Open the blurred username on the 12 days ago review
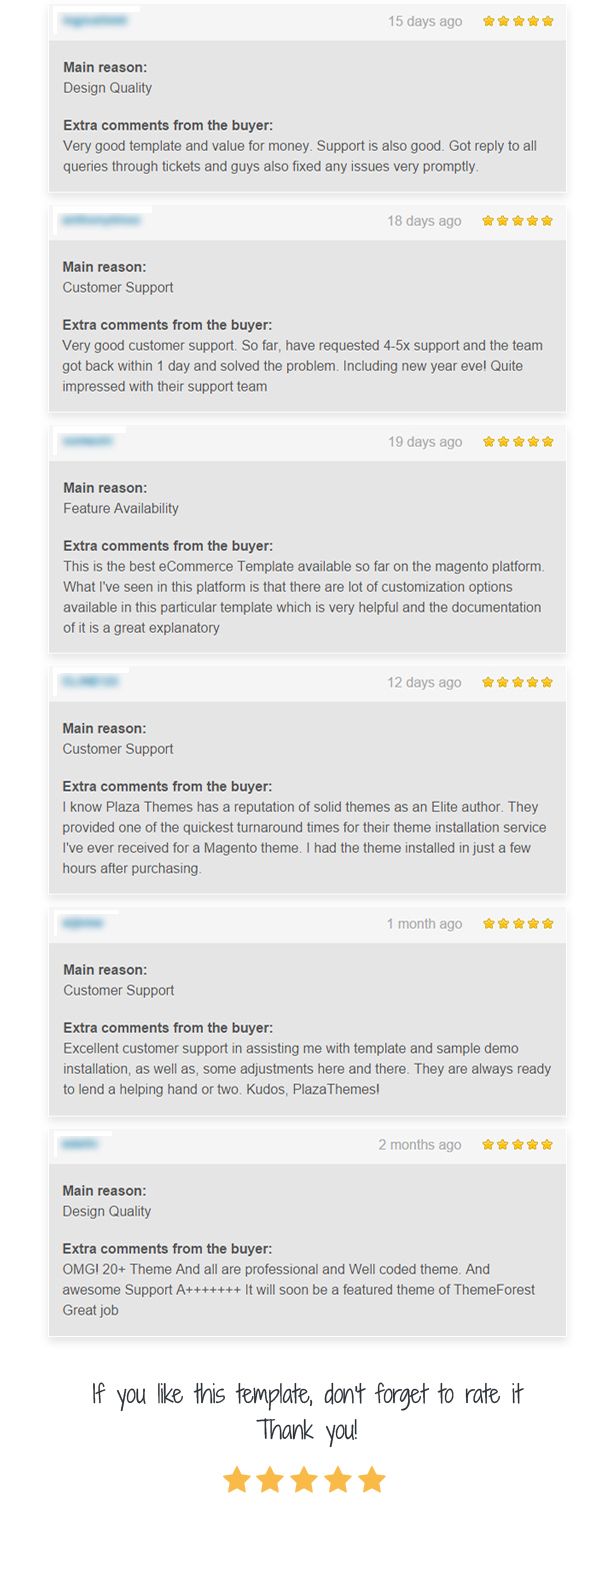Screen dimensions: 616x1569 click(x=90, y=682)
